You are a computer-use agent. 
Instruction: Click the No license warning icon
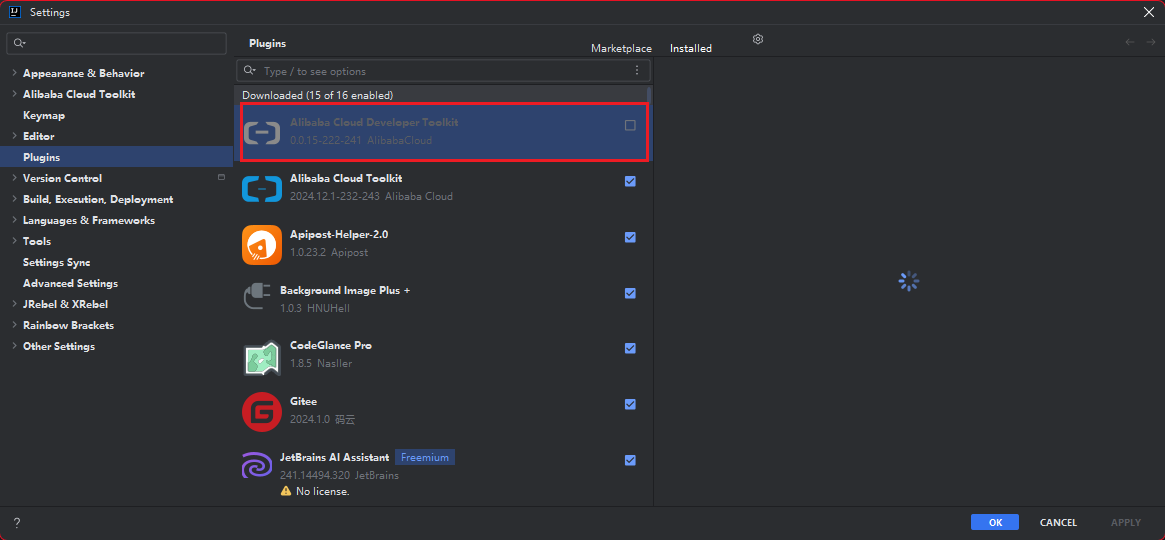286,492
